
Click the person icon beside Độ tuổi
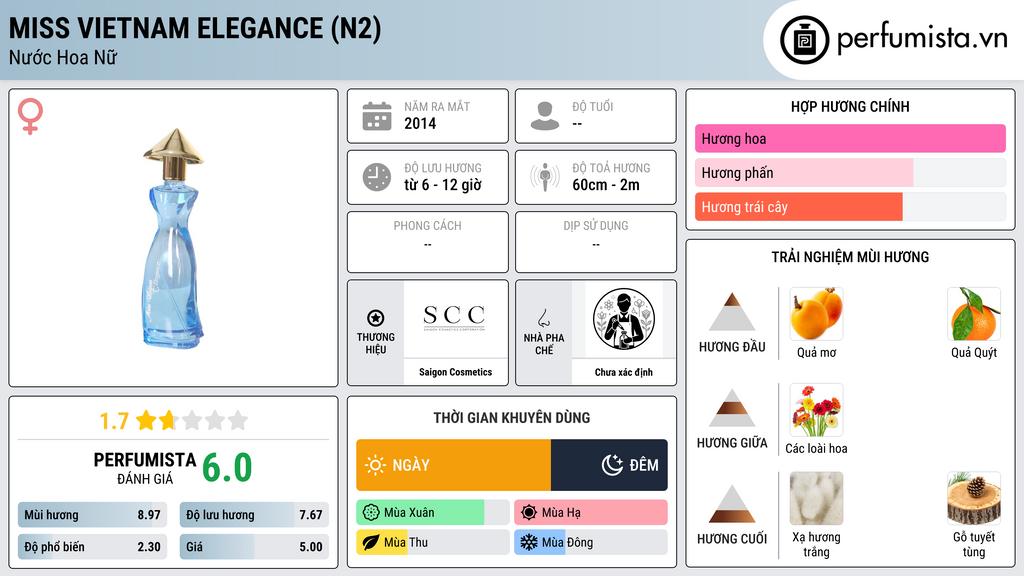point(545,116)
